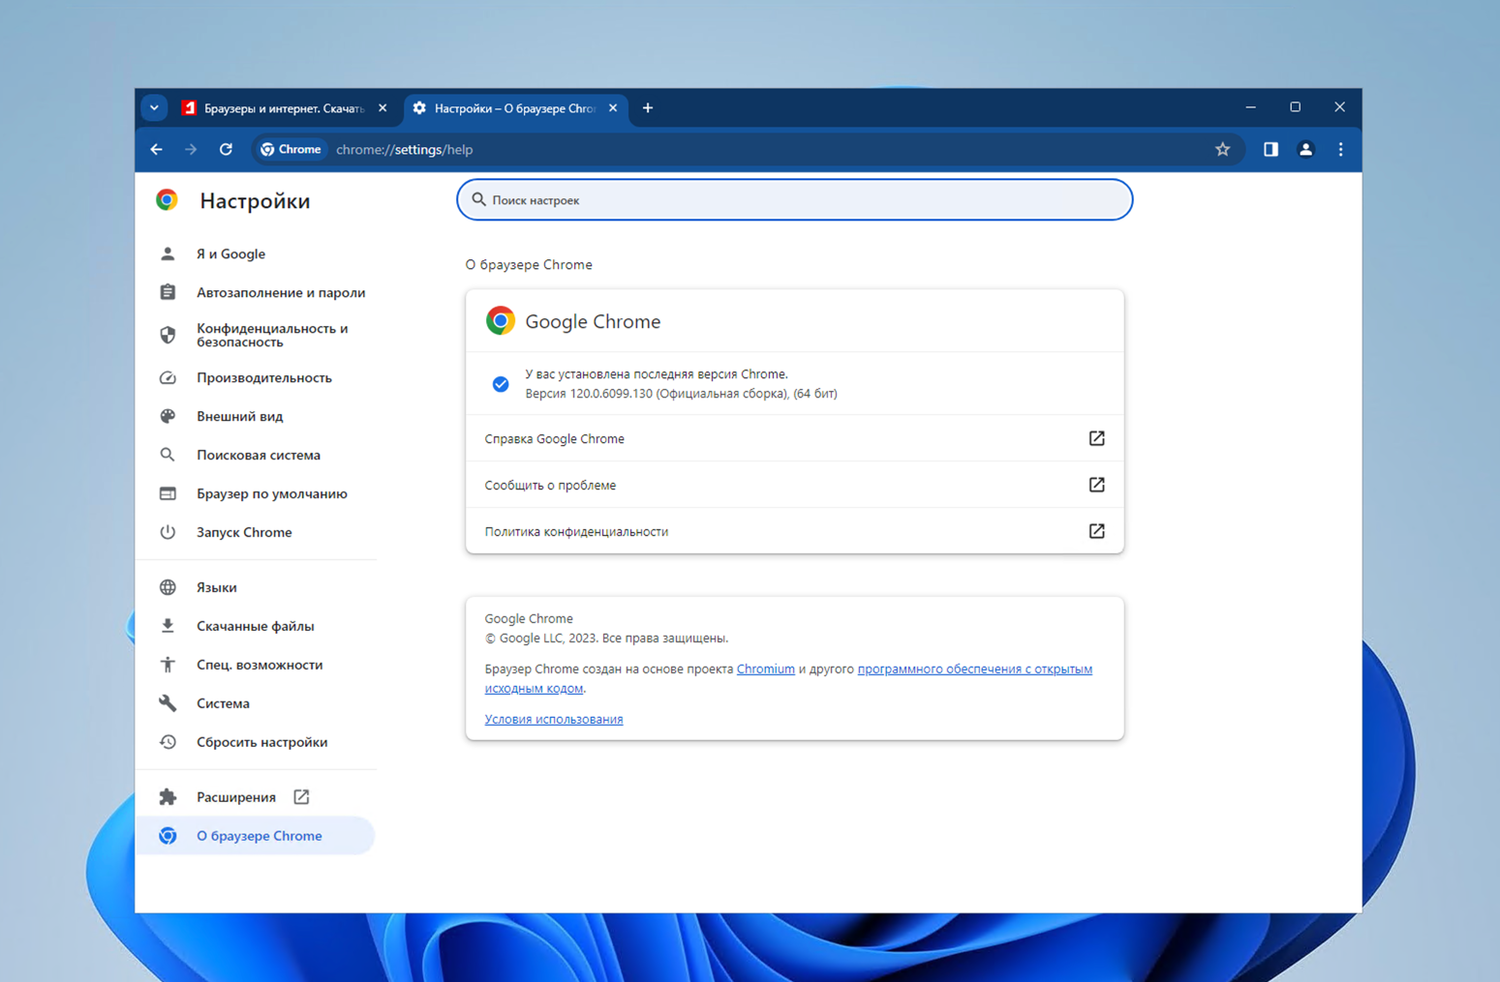Click the puzzle piece icon for Расширения
1500x982 pixels.
168,797
